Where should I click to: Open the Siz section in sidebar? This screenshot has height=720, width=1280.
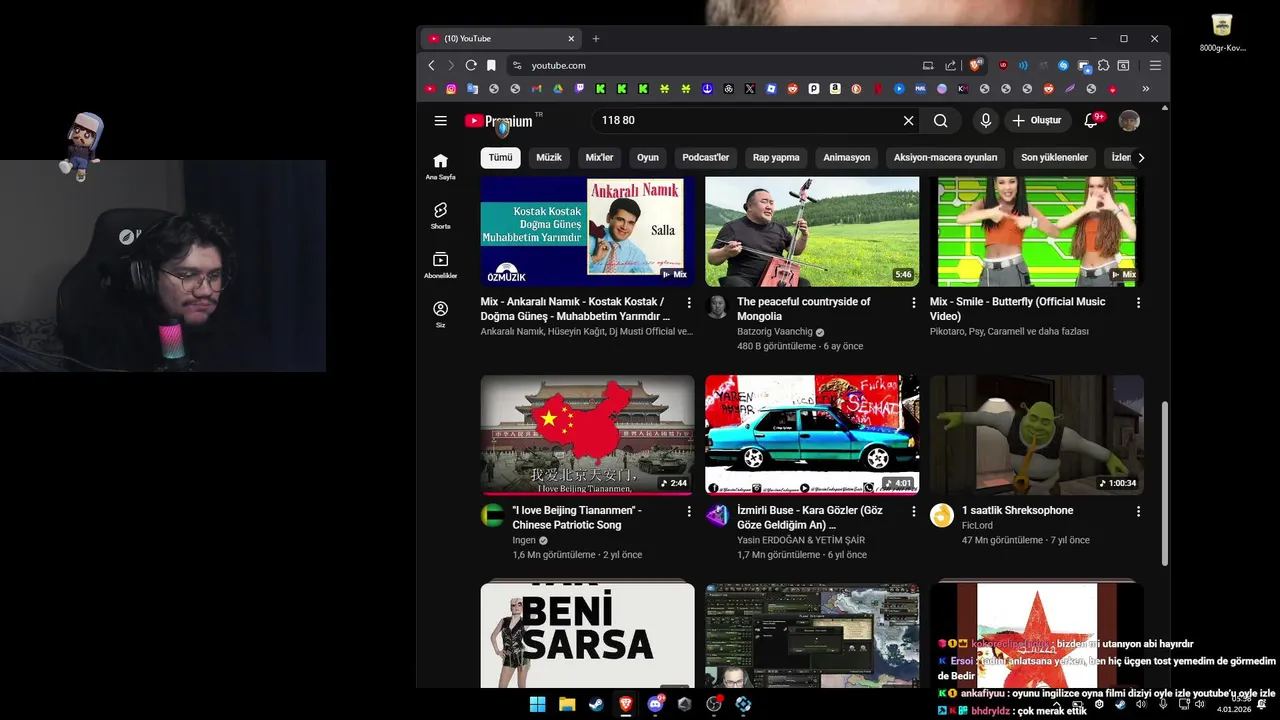tap(440, 314)
